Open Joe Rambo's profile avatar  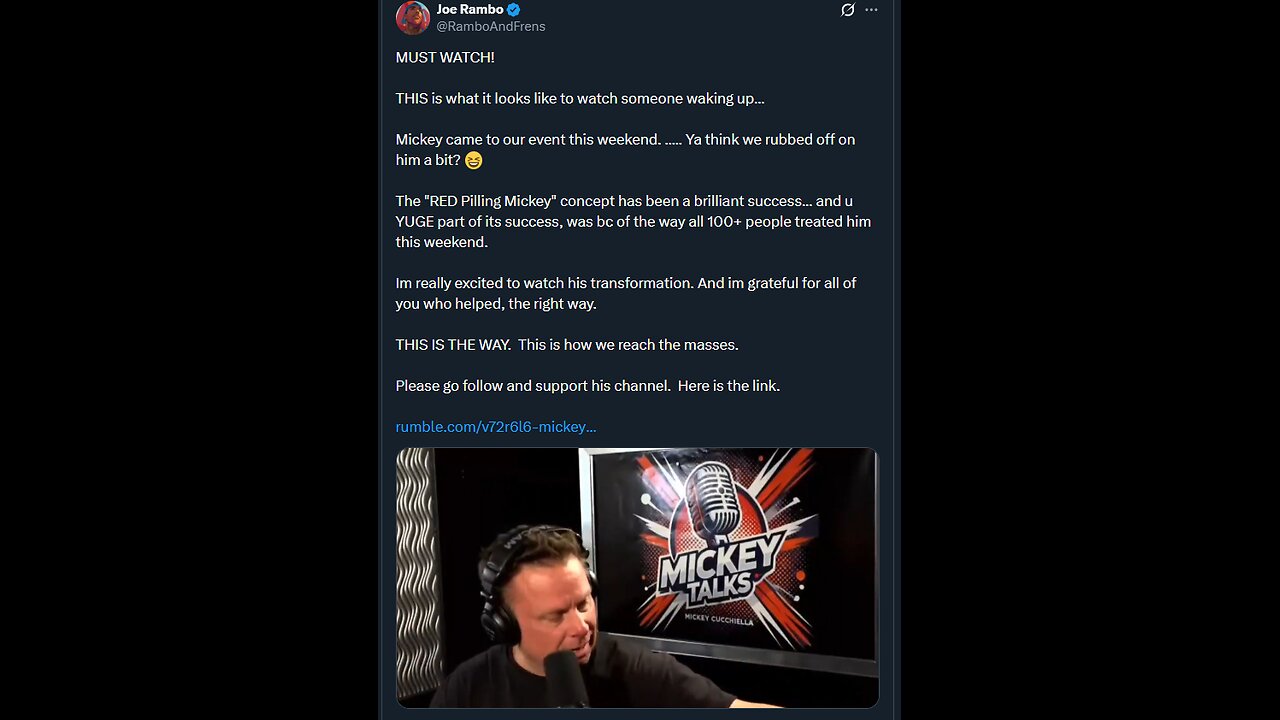click(x=413, y=17)
